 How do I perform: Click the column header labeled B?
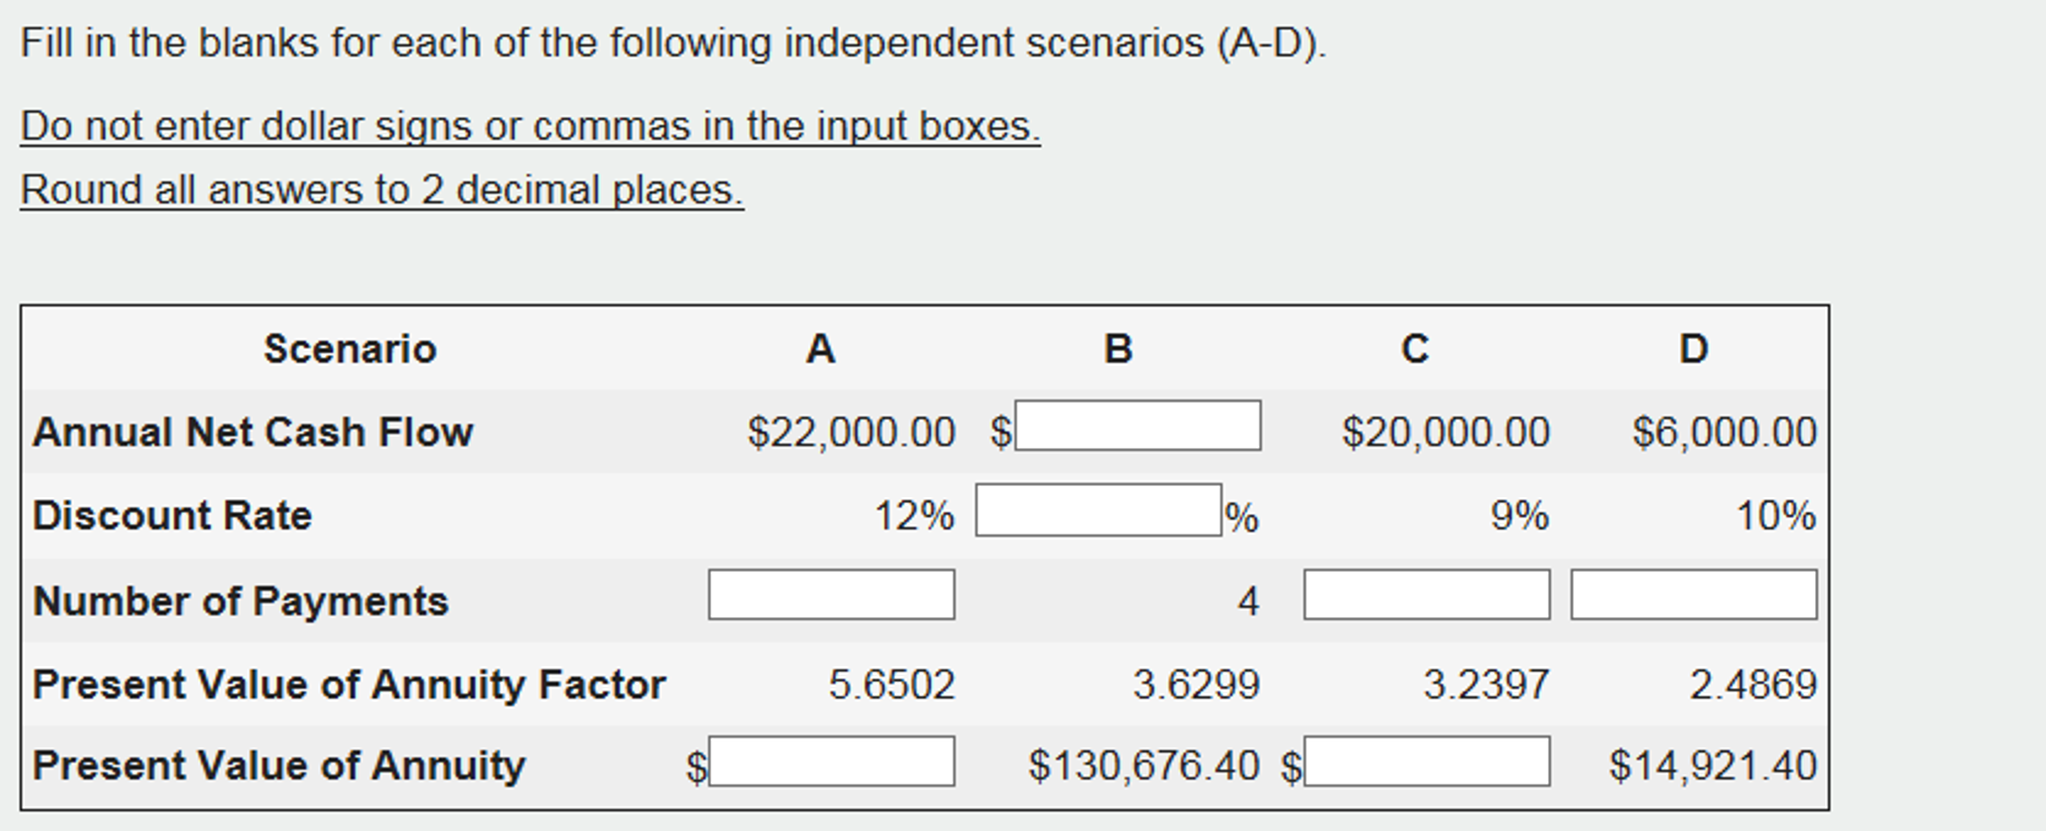[x=1117, y=348]
